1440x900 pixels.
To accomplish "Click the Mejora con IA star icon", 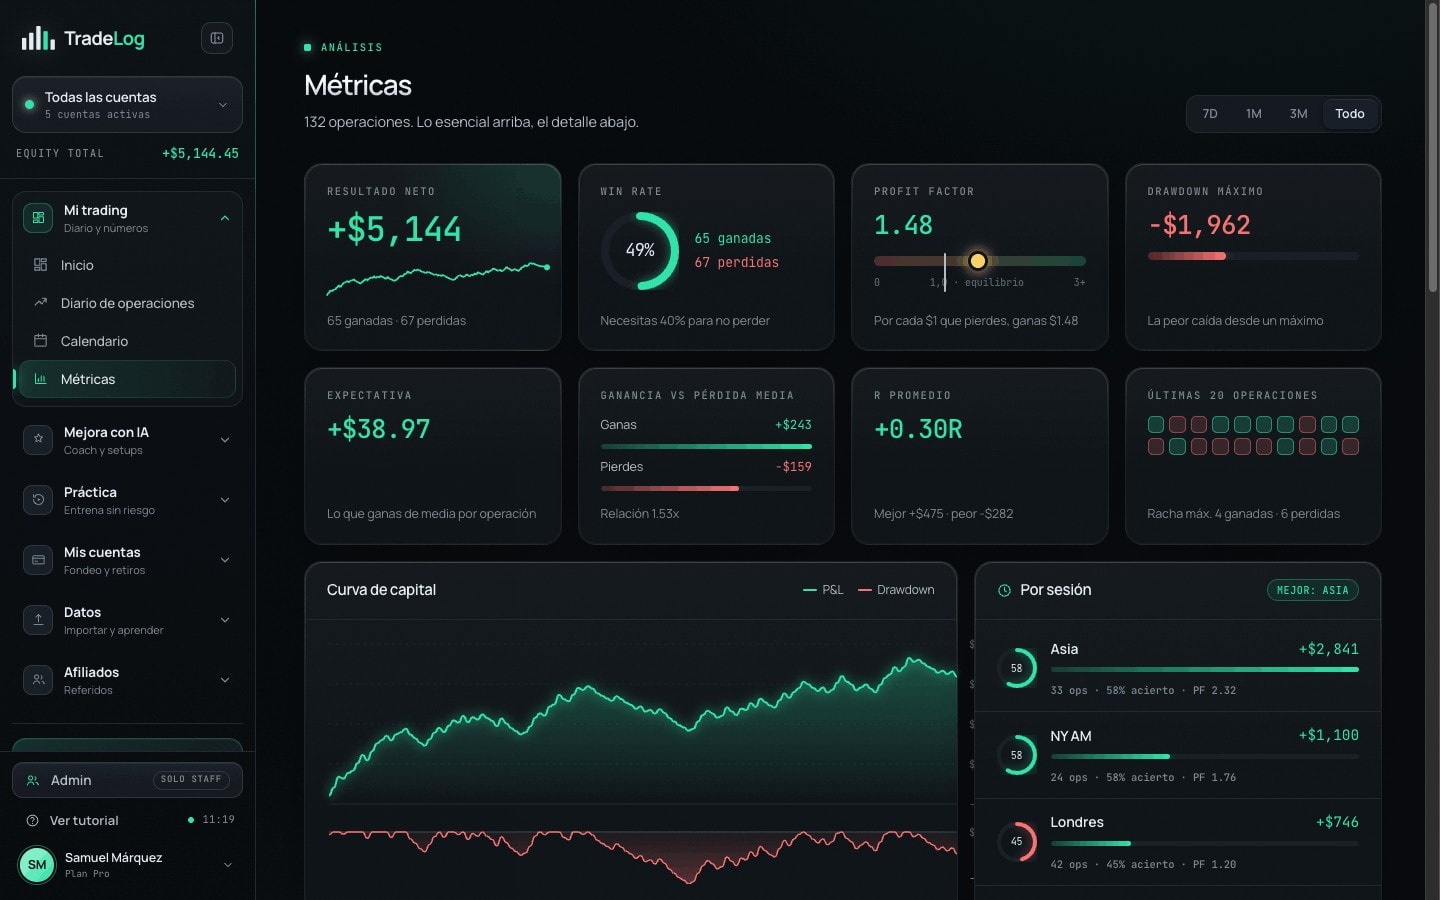I will (x=38, y=440).
